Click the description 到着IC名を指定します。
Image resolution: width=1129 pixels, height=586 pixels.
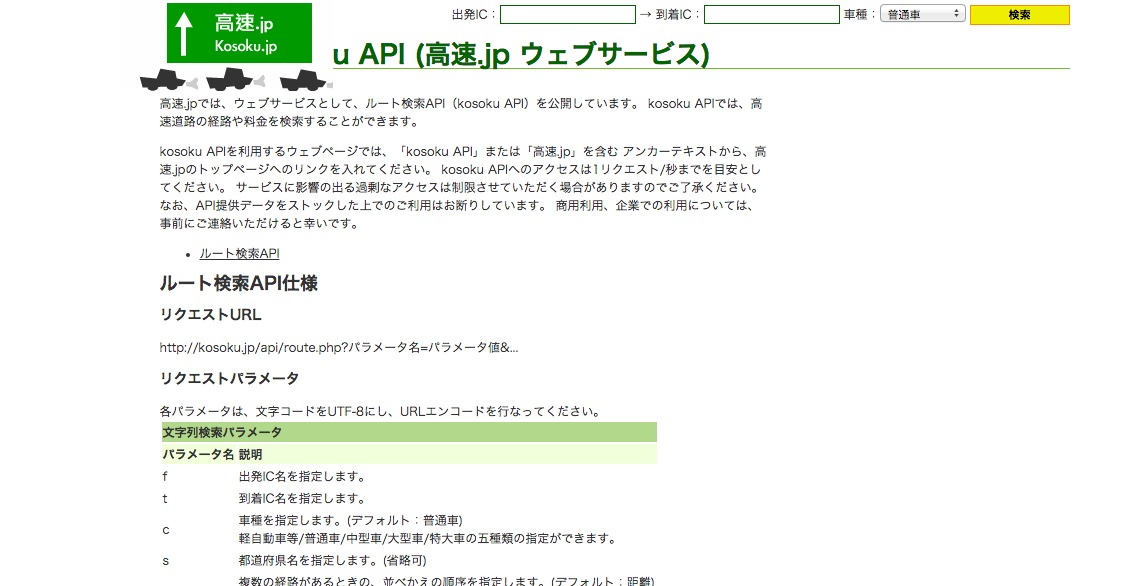tap(303, 498)
